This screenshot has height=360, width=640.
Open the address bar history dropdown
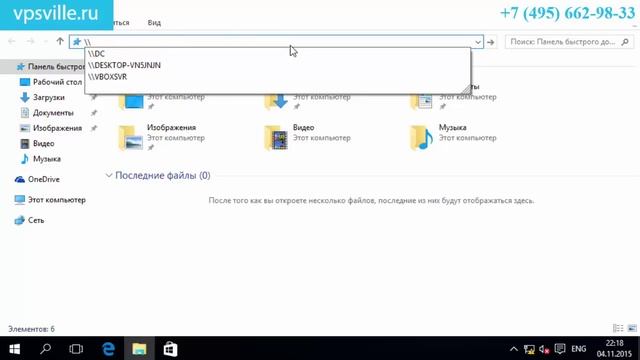tap(478, 42)
